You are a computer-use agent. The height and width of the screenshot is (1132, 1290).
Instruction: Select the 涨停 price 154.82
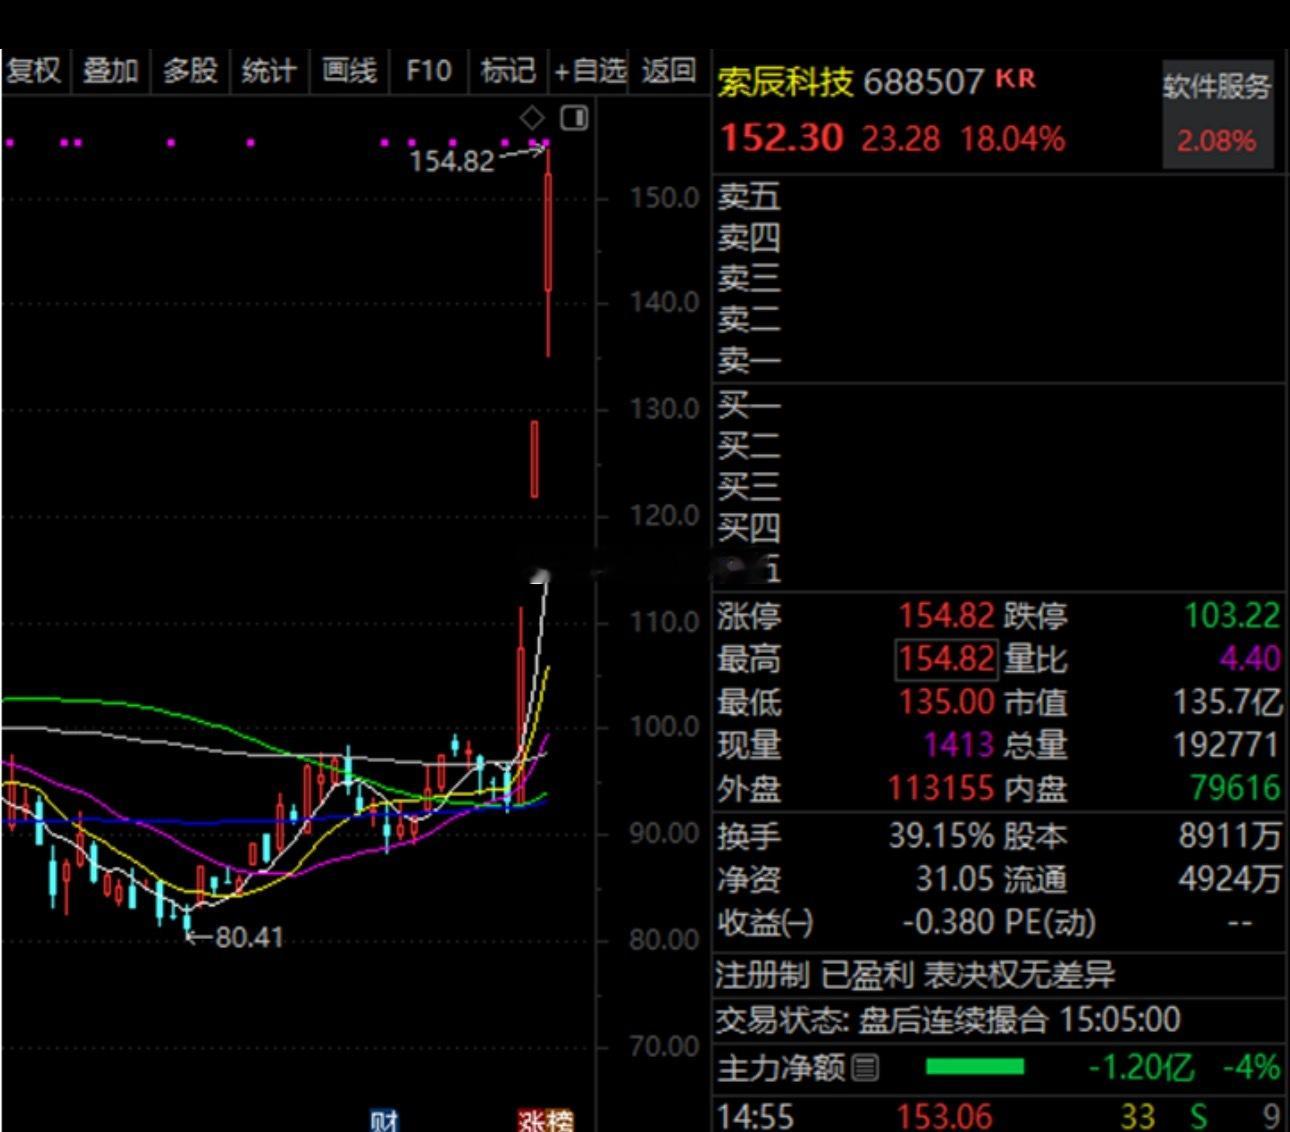coord(946,615)
